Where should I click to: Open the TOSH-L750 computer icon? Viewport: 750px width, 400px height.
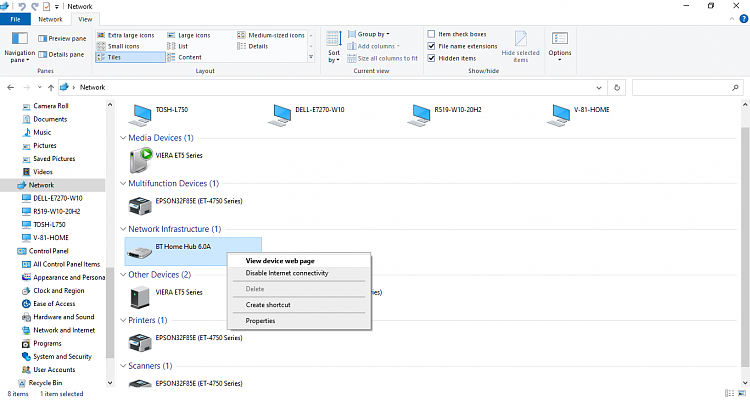pos(140,115)
